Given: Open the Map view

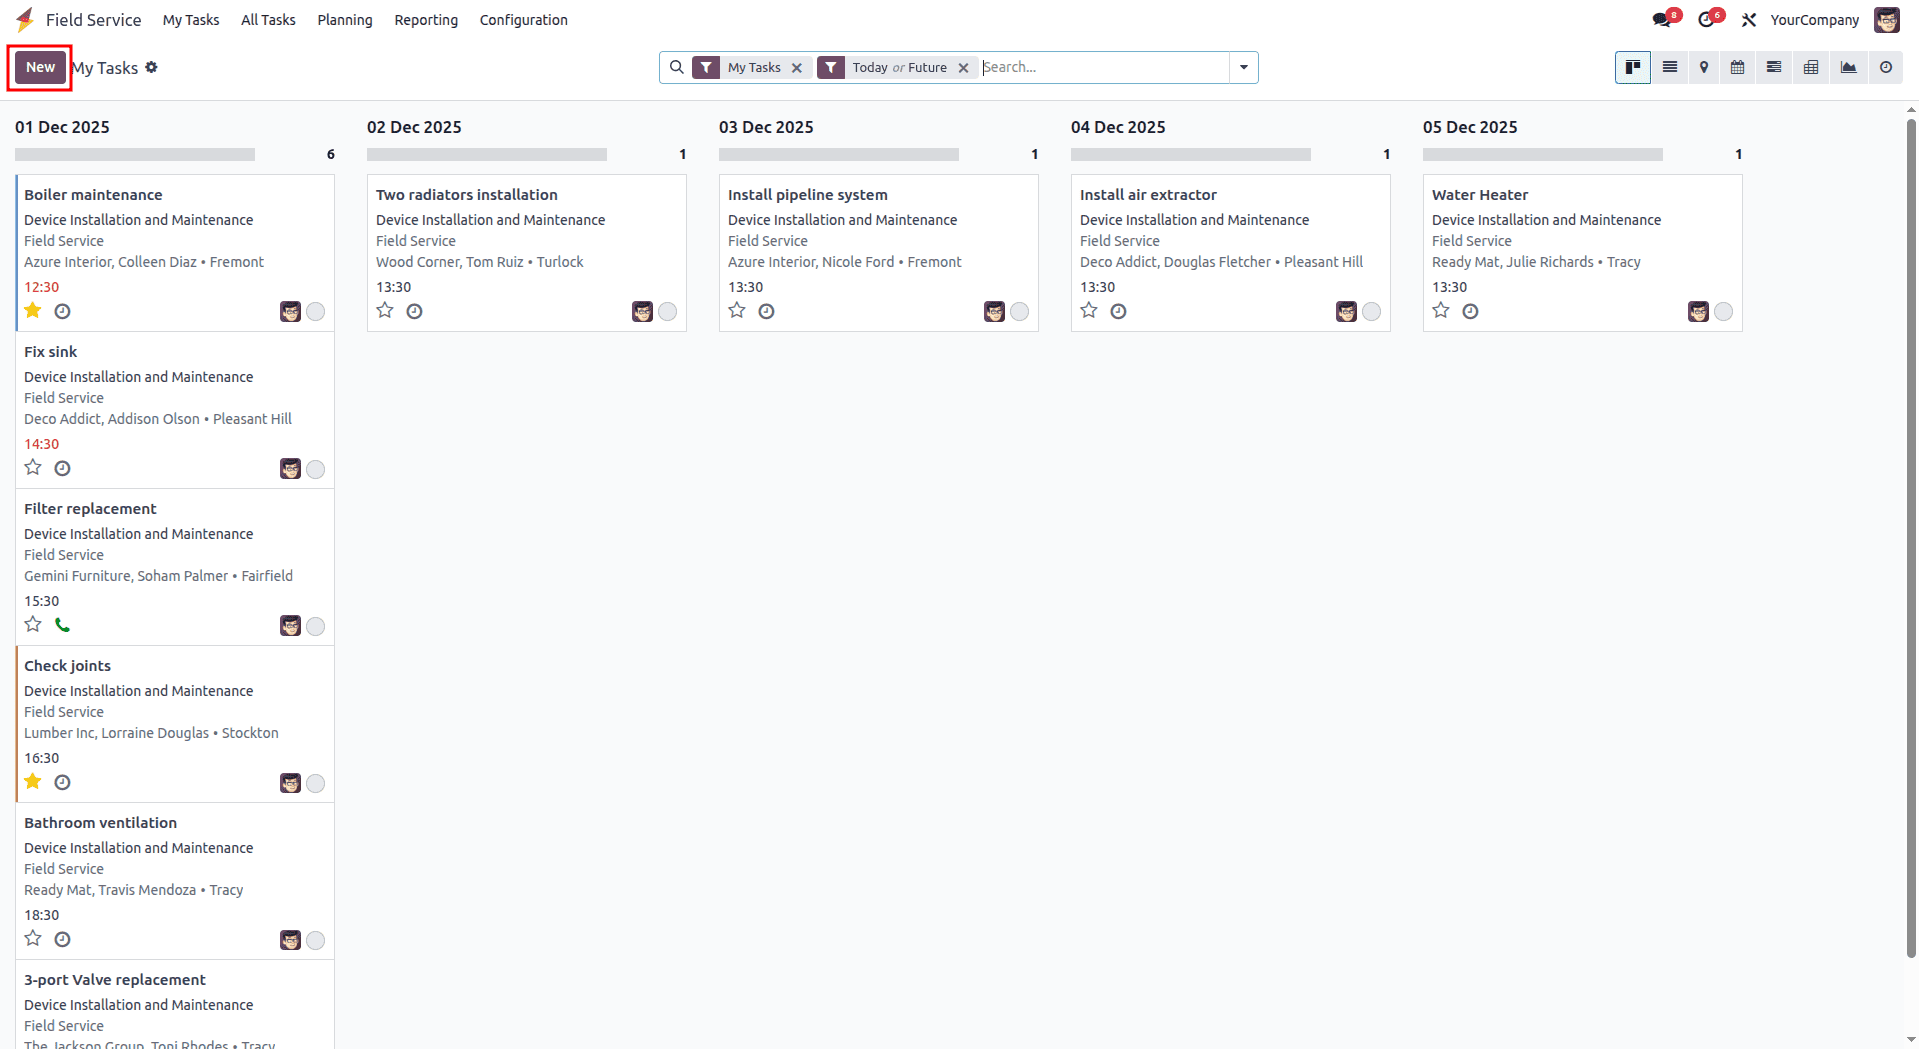Looking at the screenshot, I should click(x=1704, y=67).
